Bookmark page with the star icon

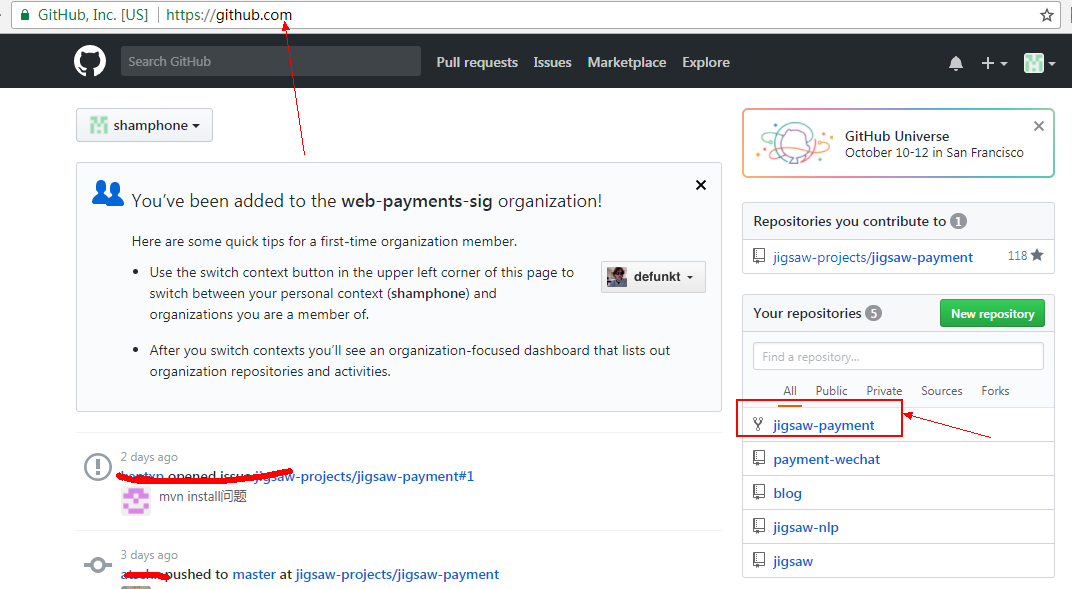(1047, 15)
